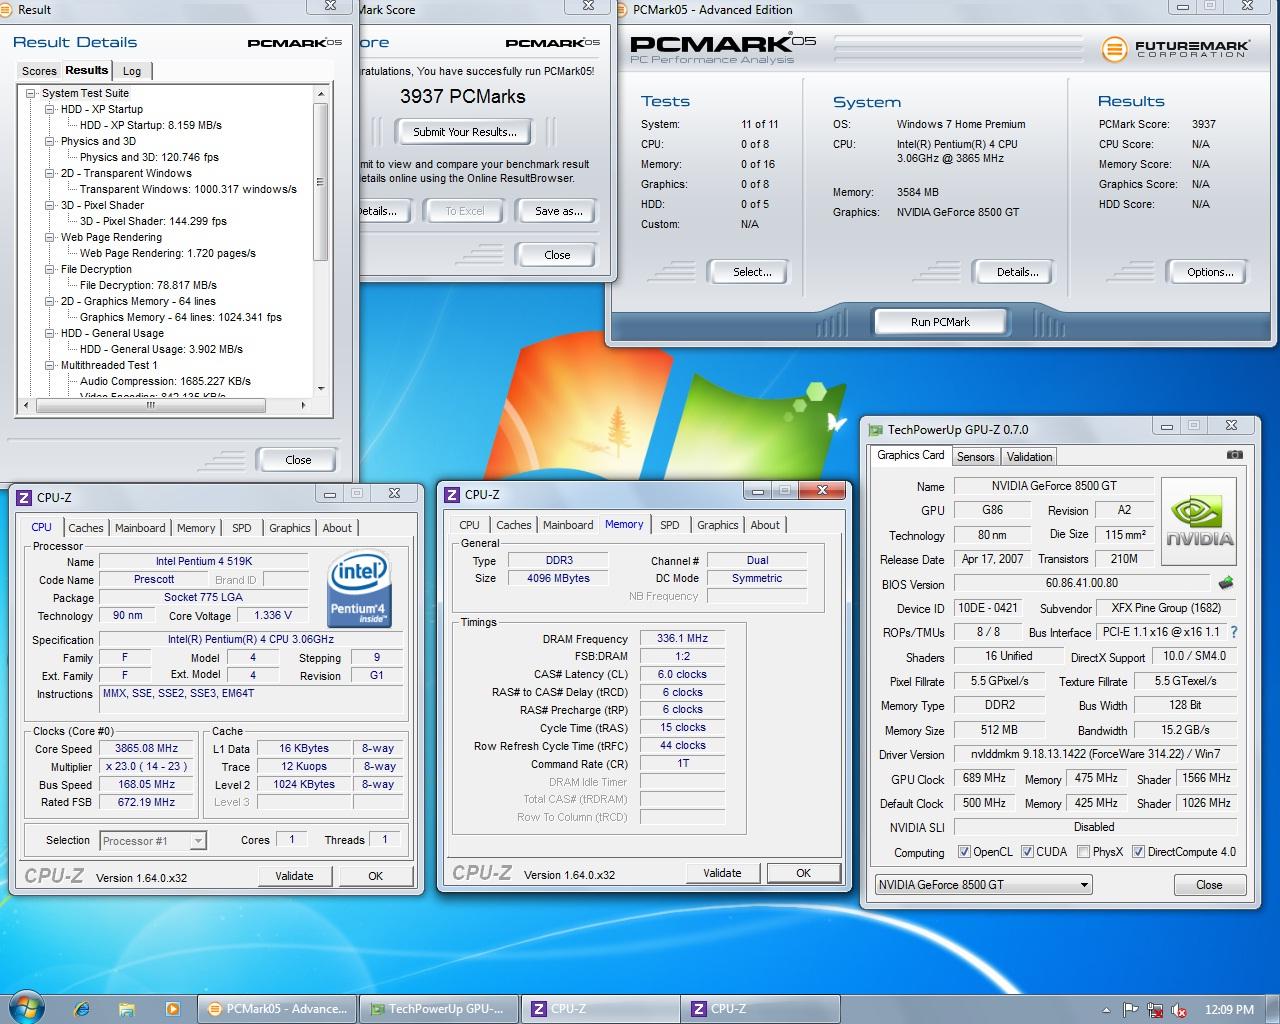Click the Save as... button
Screen dimensions: 1280x1024
click(x=558, y=211)
